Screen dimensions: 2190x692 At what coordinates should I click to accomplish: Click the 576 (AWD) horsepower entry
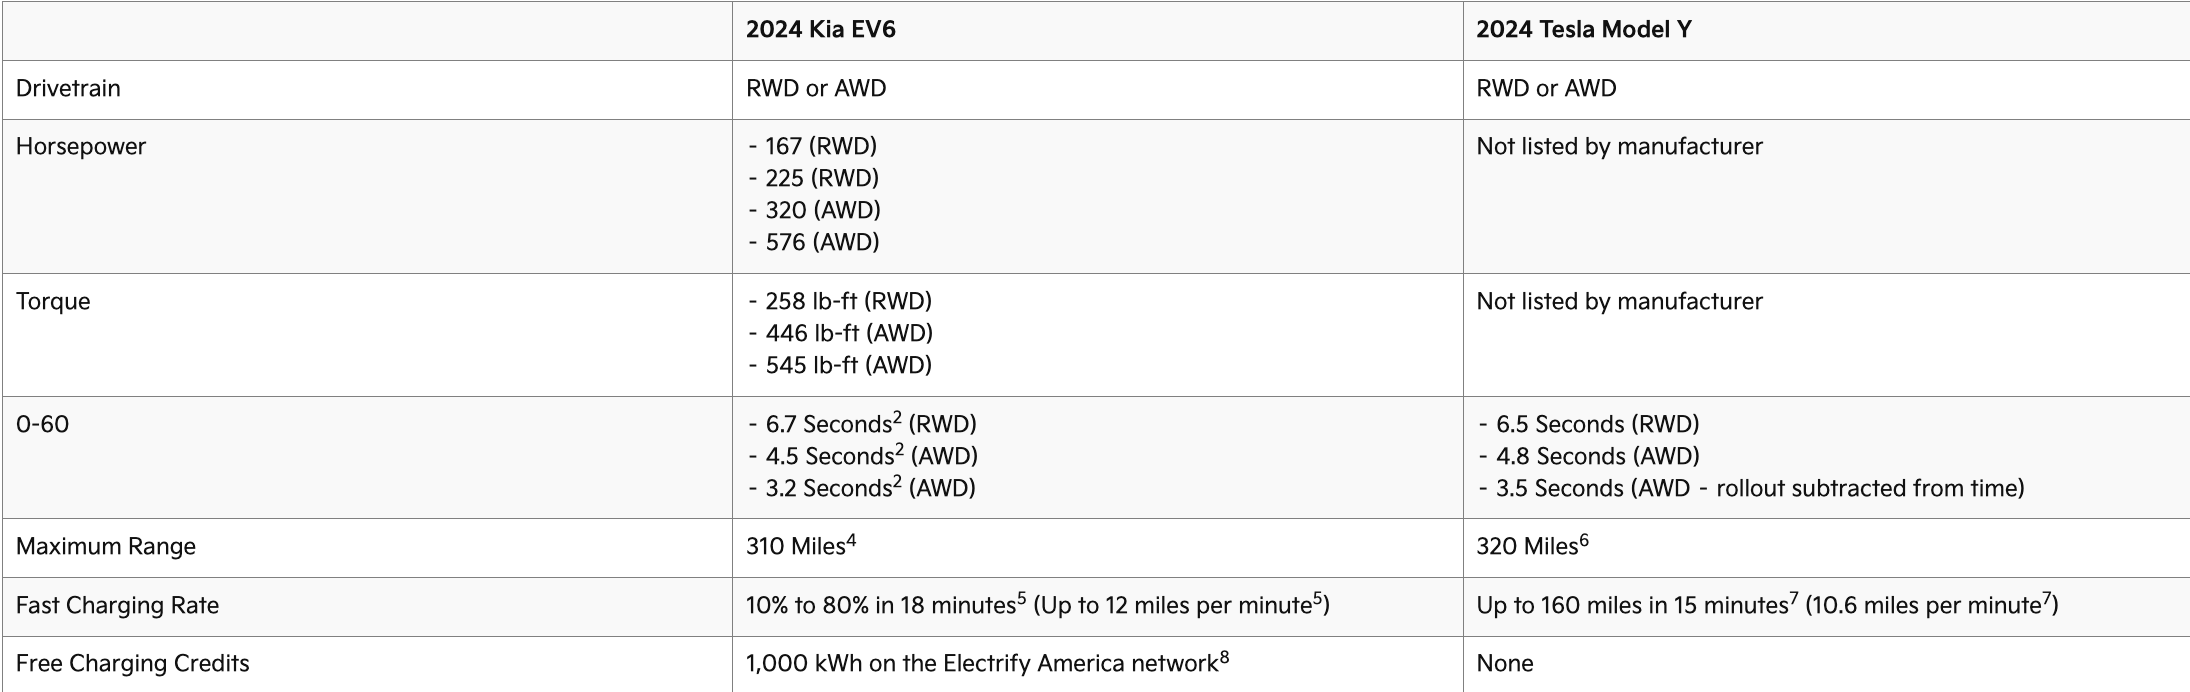tap(822, 242)
